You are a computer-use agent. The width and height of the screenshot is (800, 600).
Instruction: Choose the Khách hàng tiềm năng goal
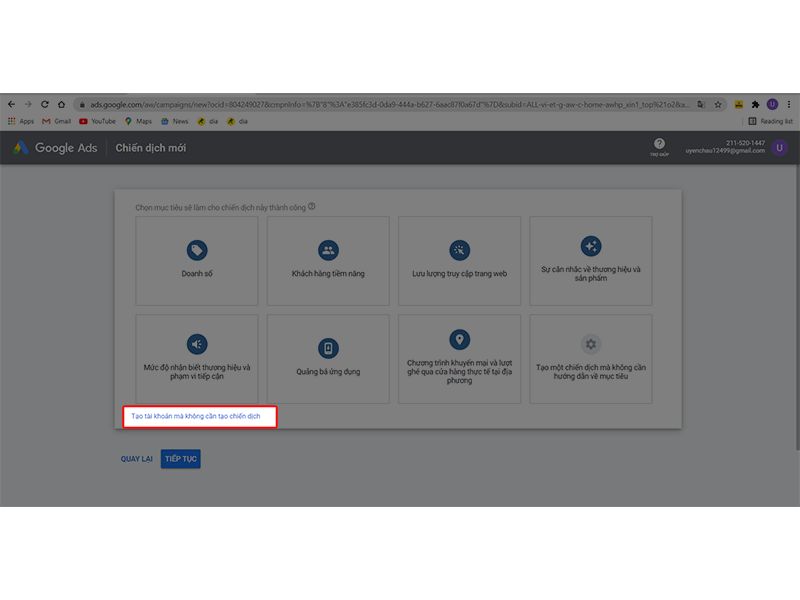pyautogui.click(x=328, y=251)
